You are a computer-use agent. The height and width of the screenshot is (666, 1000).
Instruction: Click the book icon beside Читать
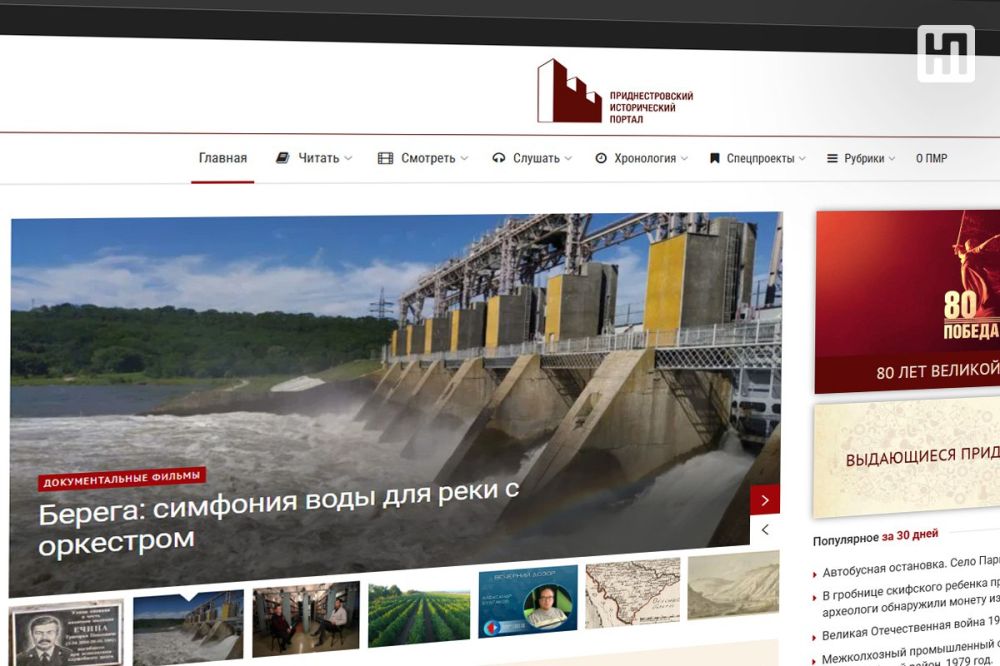(x=283, y=158)
